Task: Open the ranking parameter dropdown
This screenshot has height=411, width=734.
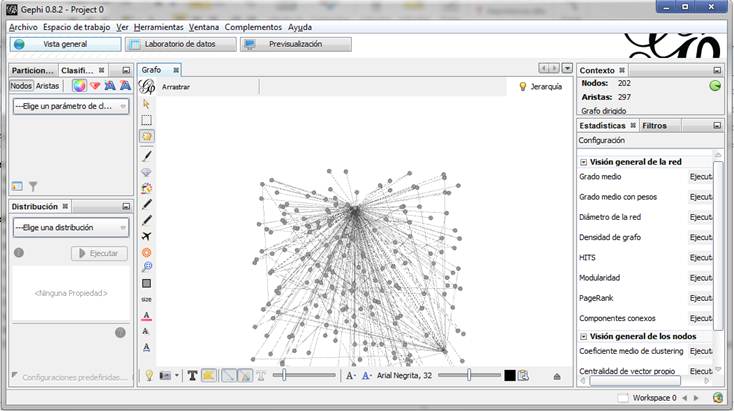Action: [70, 106]
